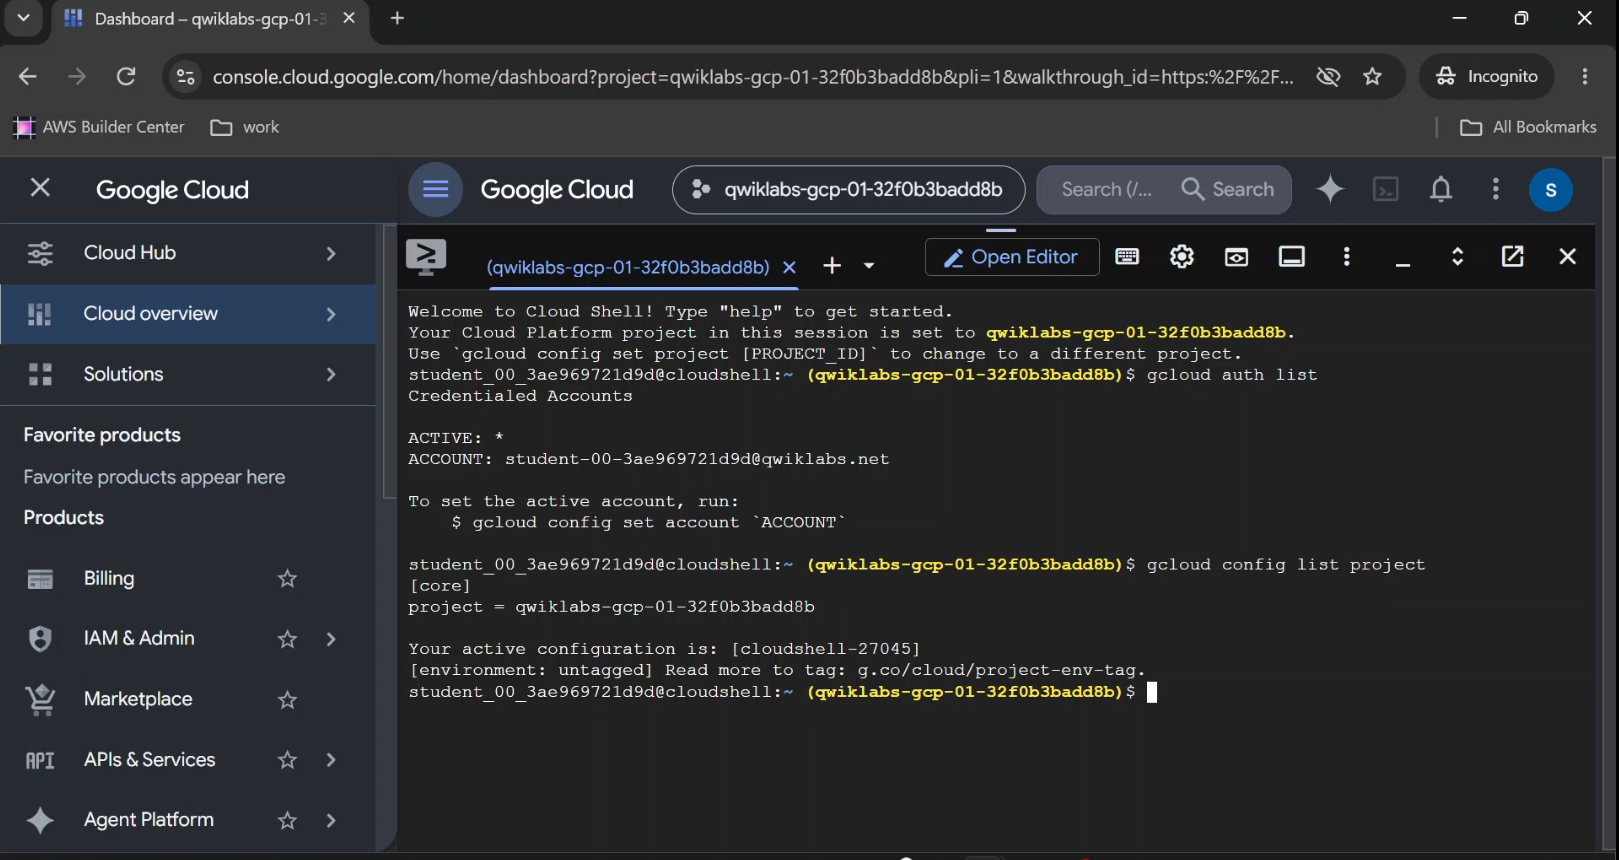Open Cloud Shell more options menu
The image size is (1619, 860).
[x=1347, y=257]
